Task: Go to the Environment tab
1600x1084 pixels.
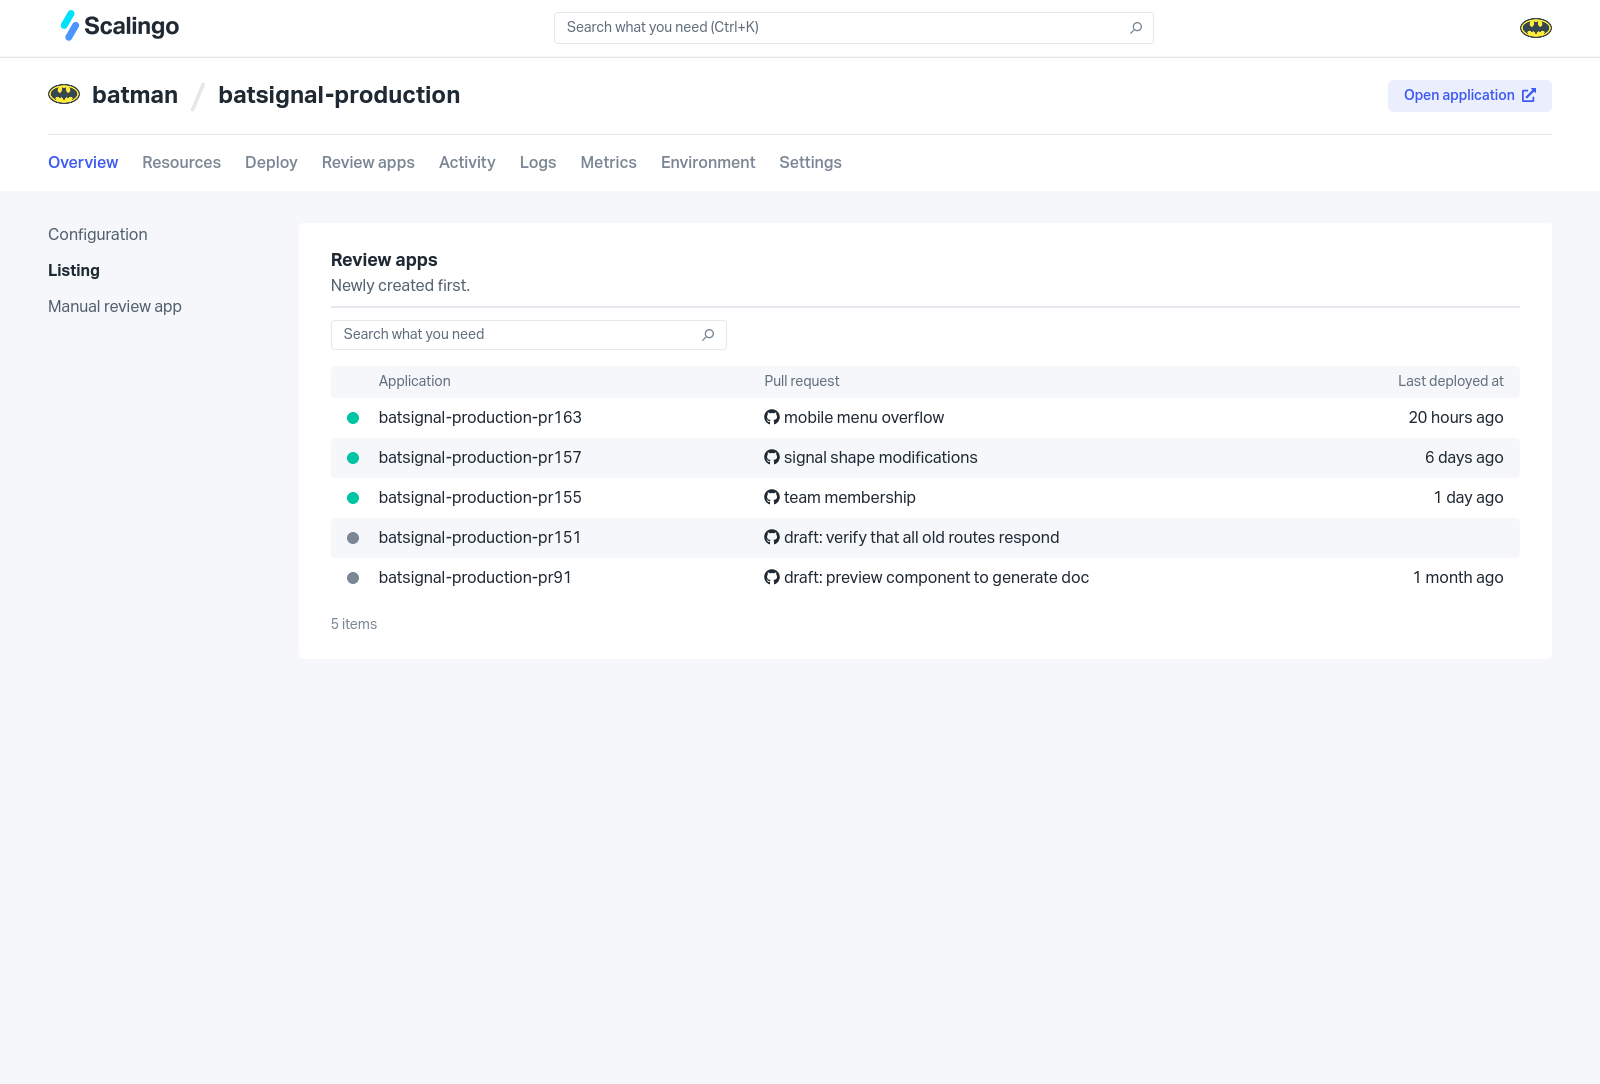Action: tap(708, 163)
